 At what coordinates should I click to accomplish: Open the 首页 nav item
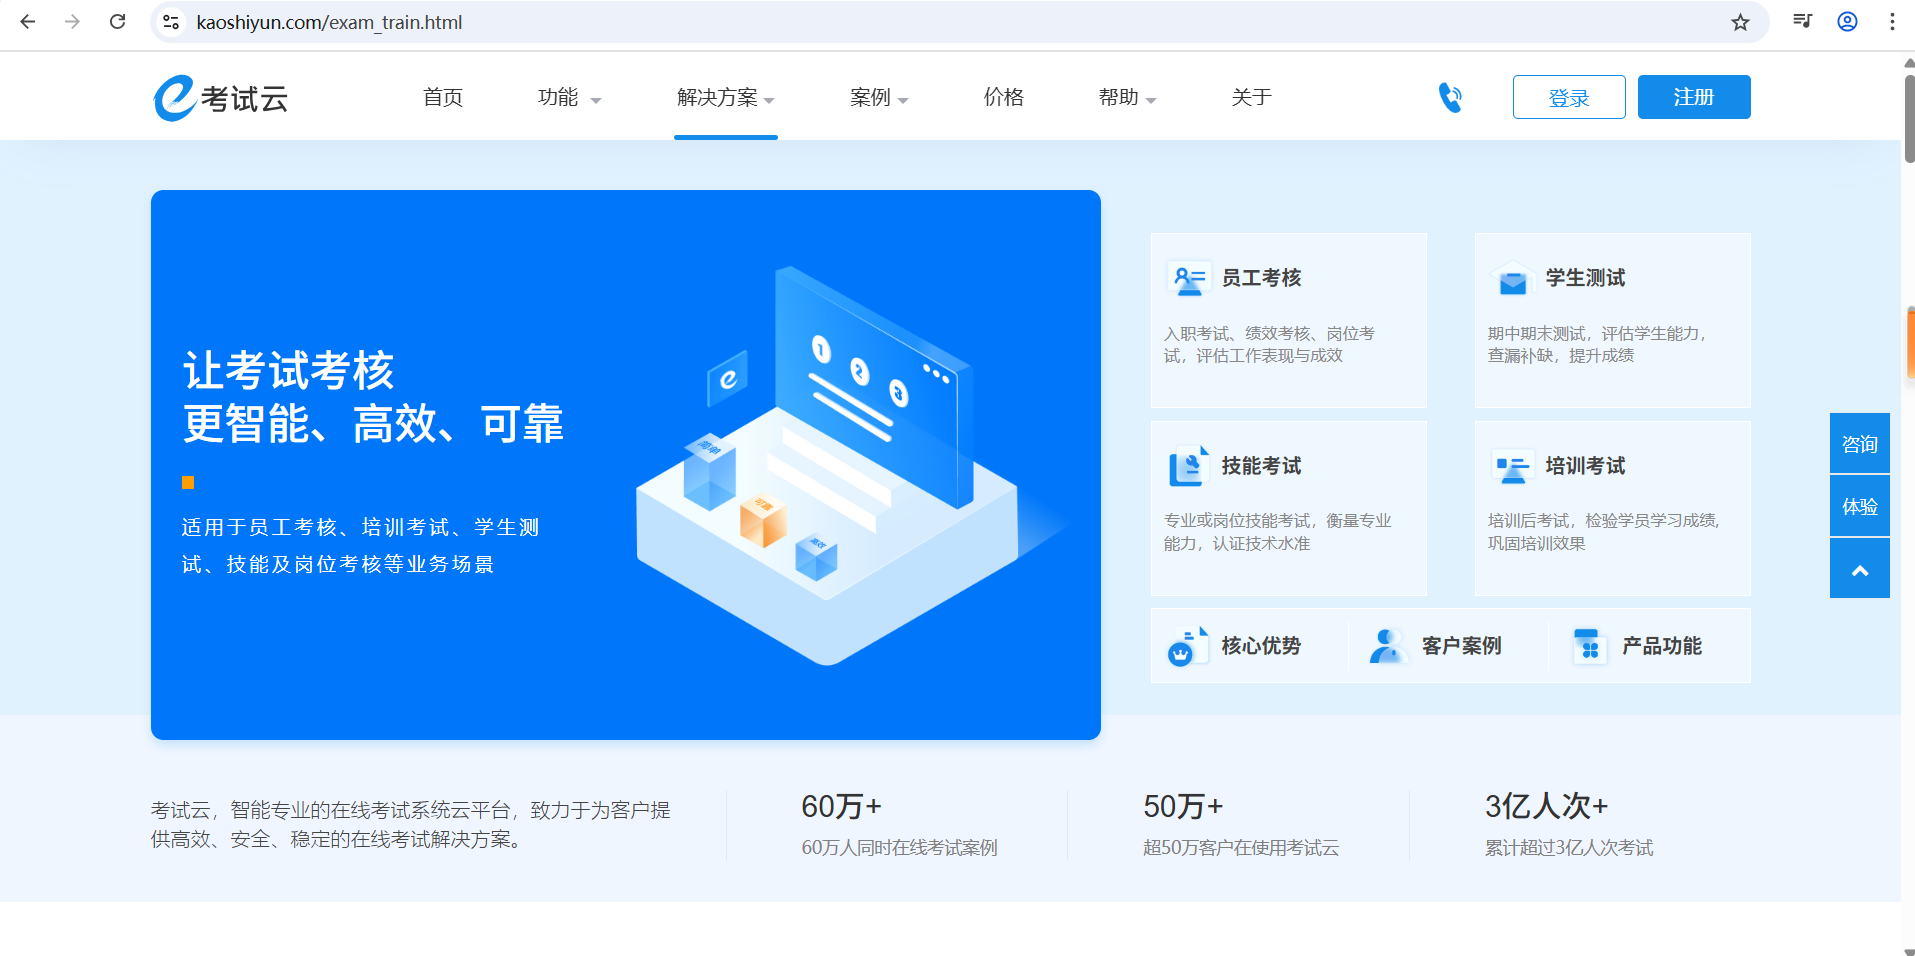coord(443,97)
